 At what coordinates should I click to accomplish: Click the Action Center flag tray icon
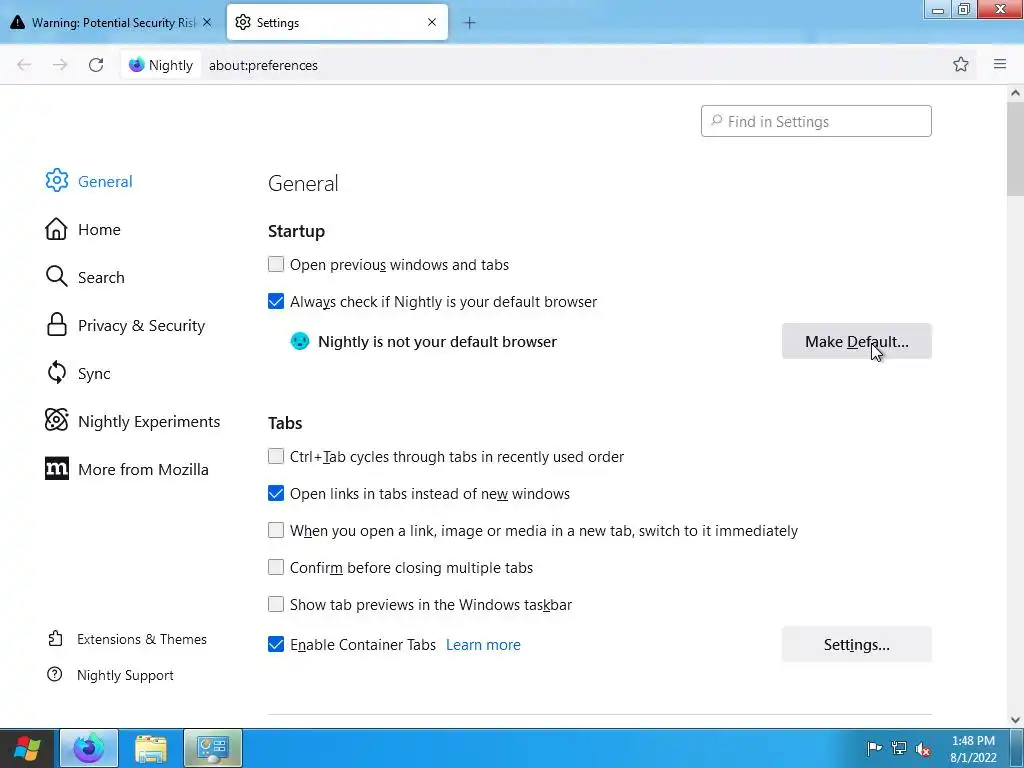(874, 748)
